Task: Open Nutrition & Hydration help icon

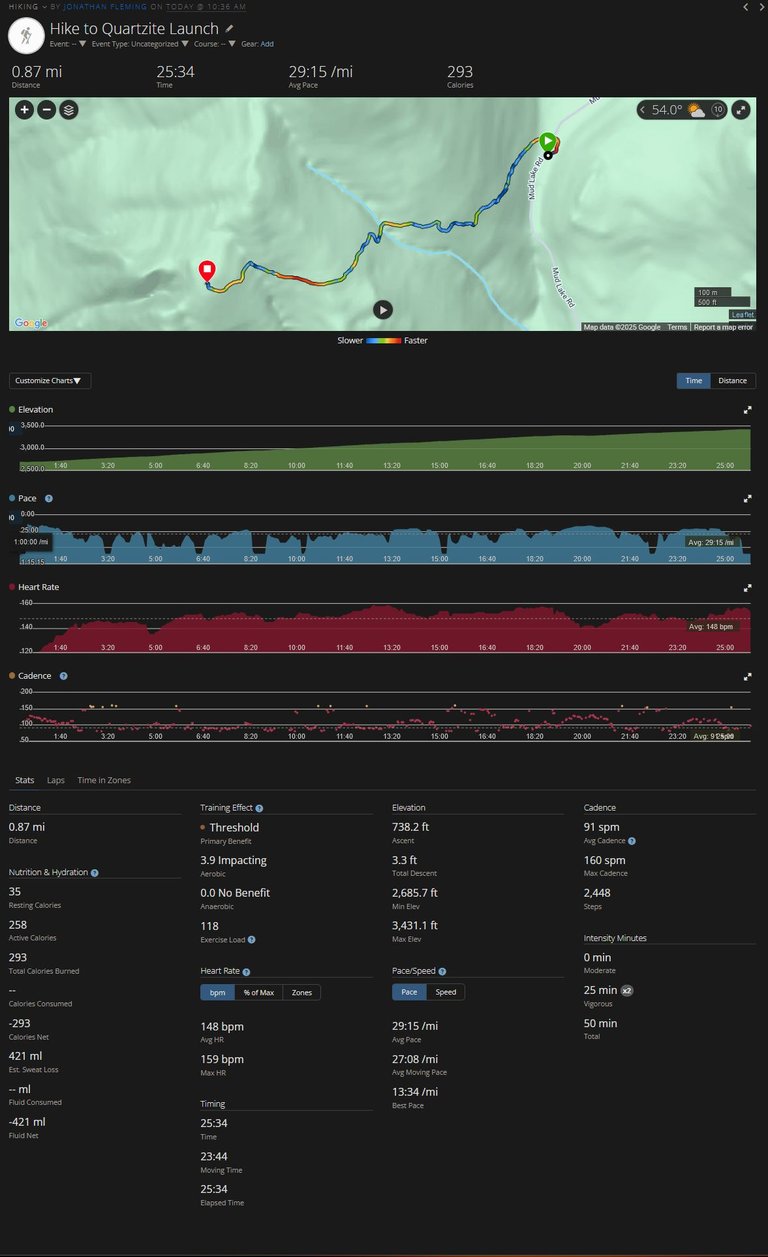Action: click(x=95, y=873)
